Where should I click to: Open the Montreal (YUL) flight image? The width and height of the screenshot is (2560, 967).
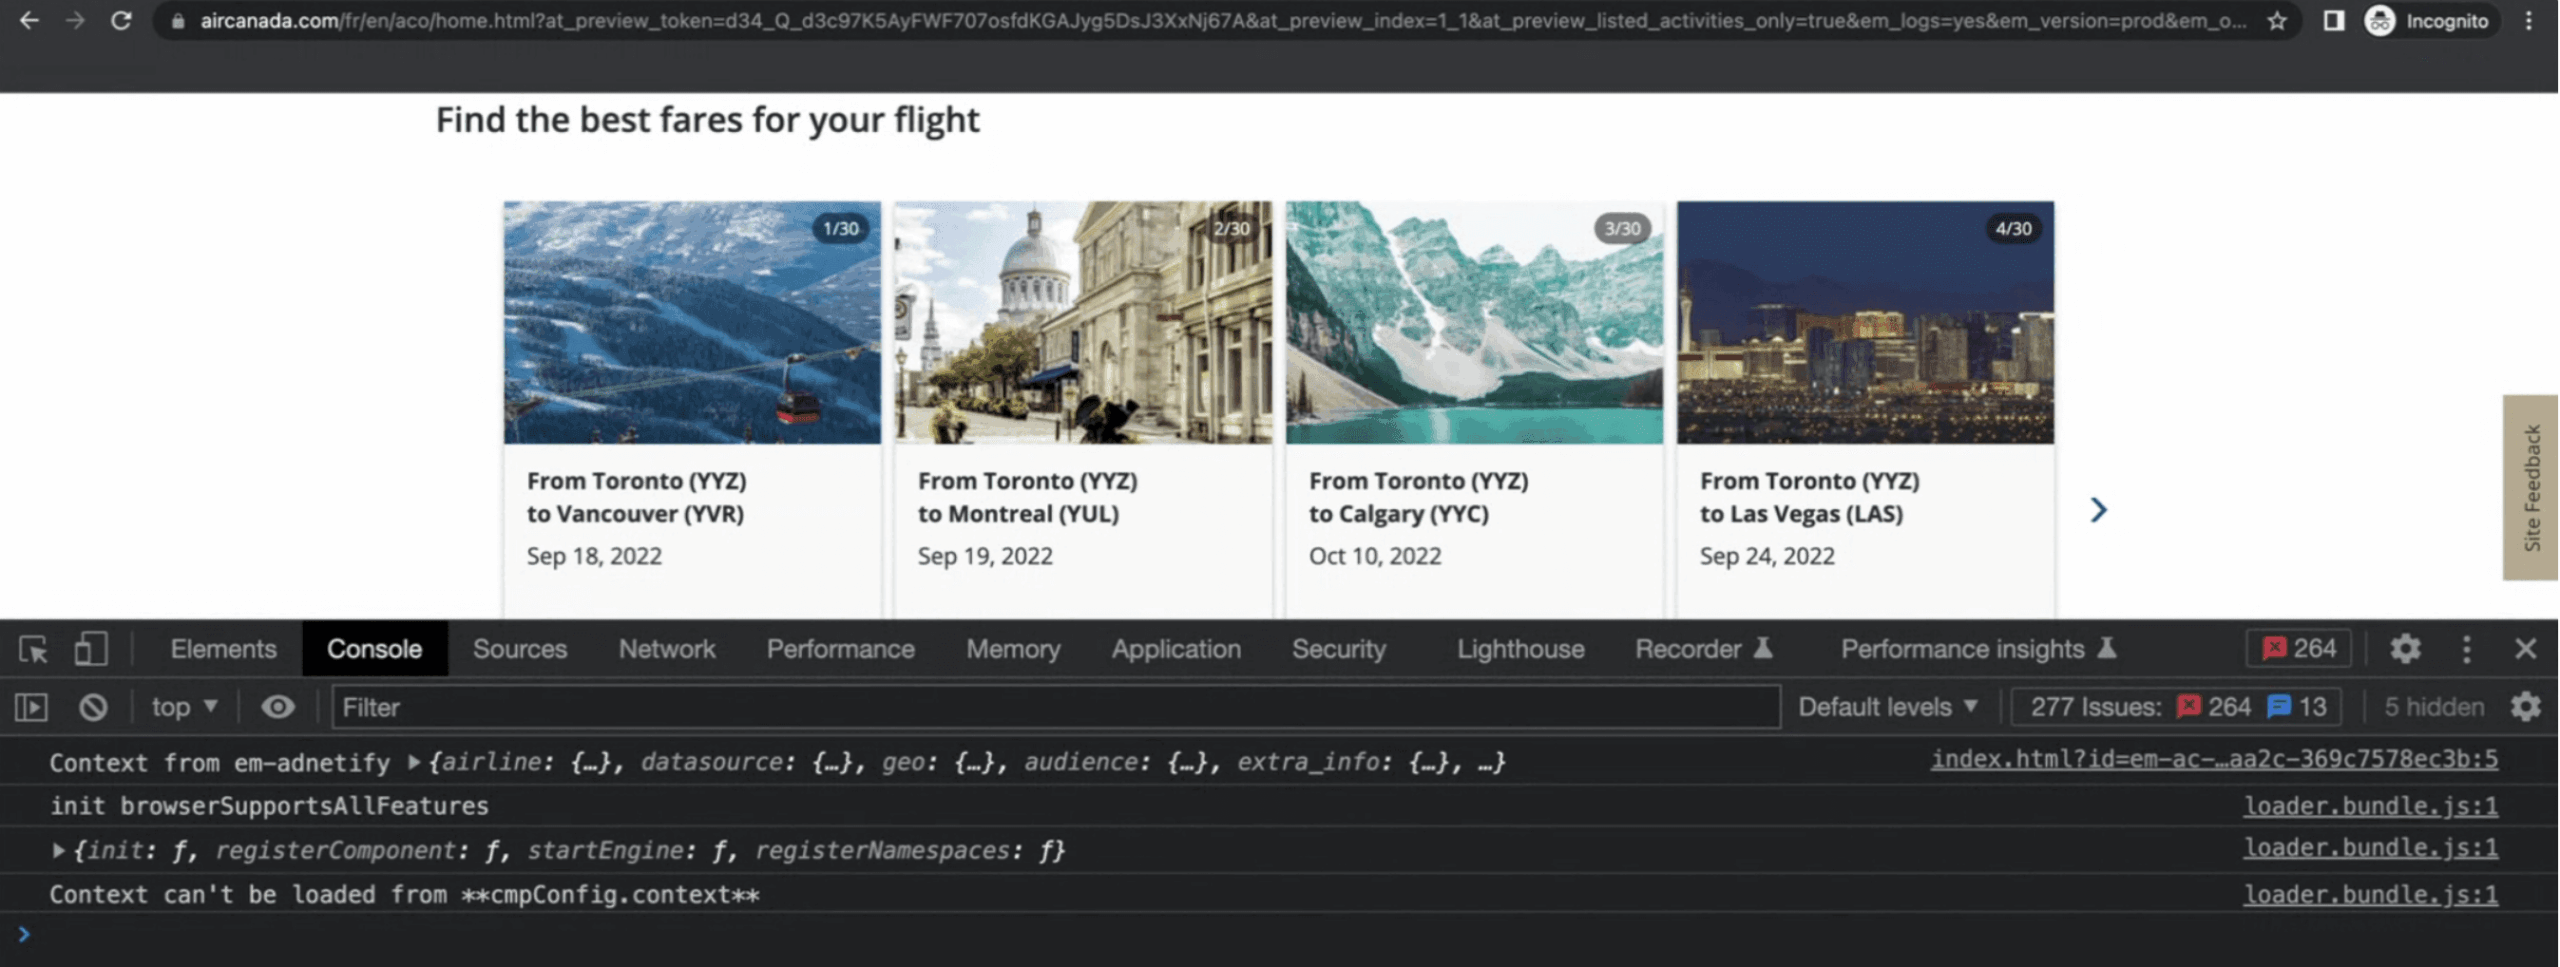click(x=1083, y=322)
